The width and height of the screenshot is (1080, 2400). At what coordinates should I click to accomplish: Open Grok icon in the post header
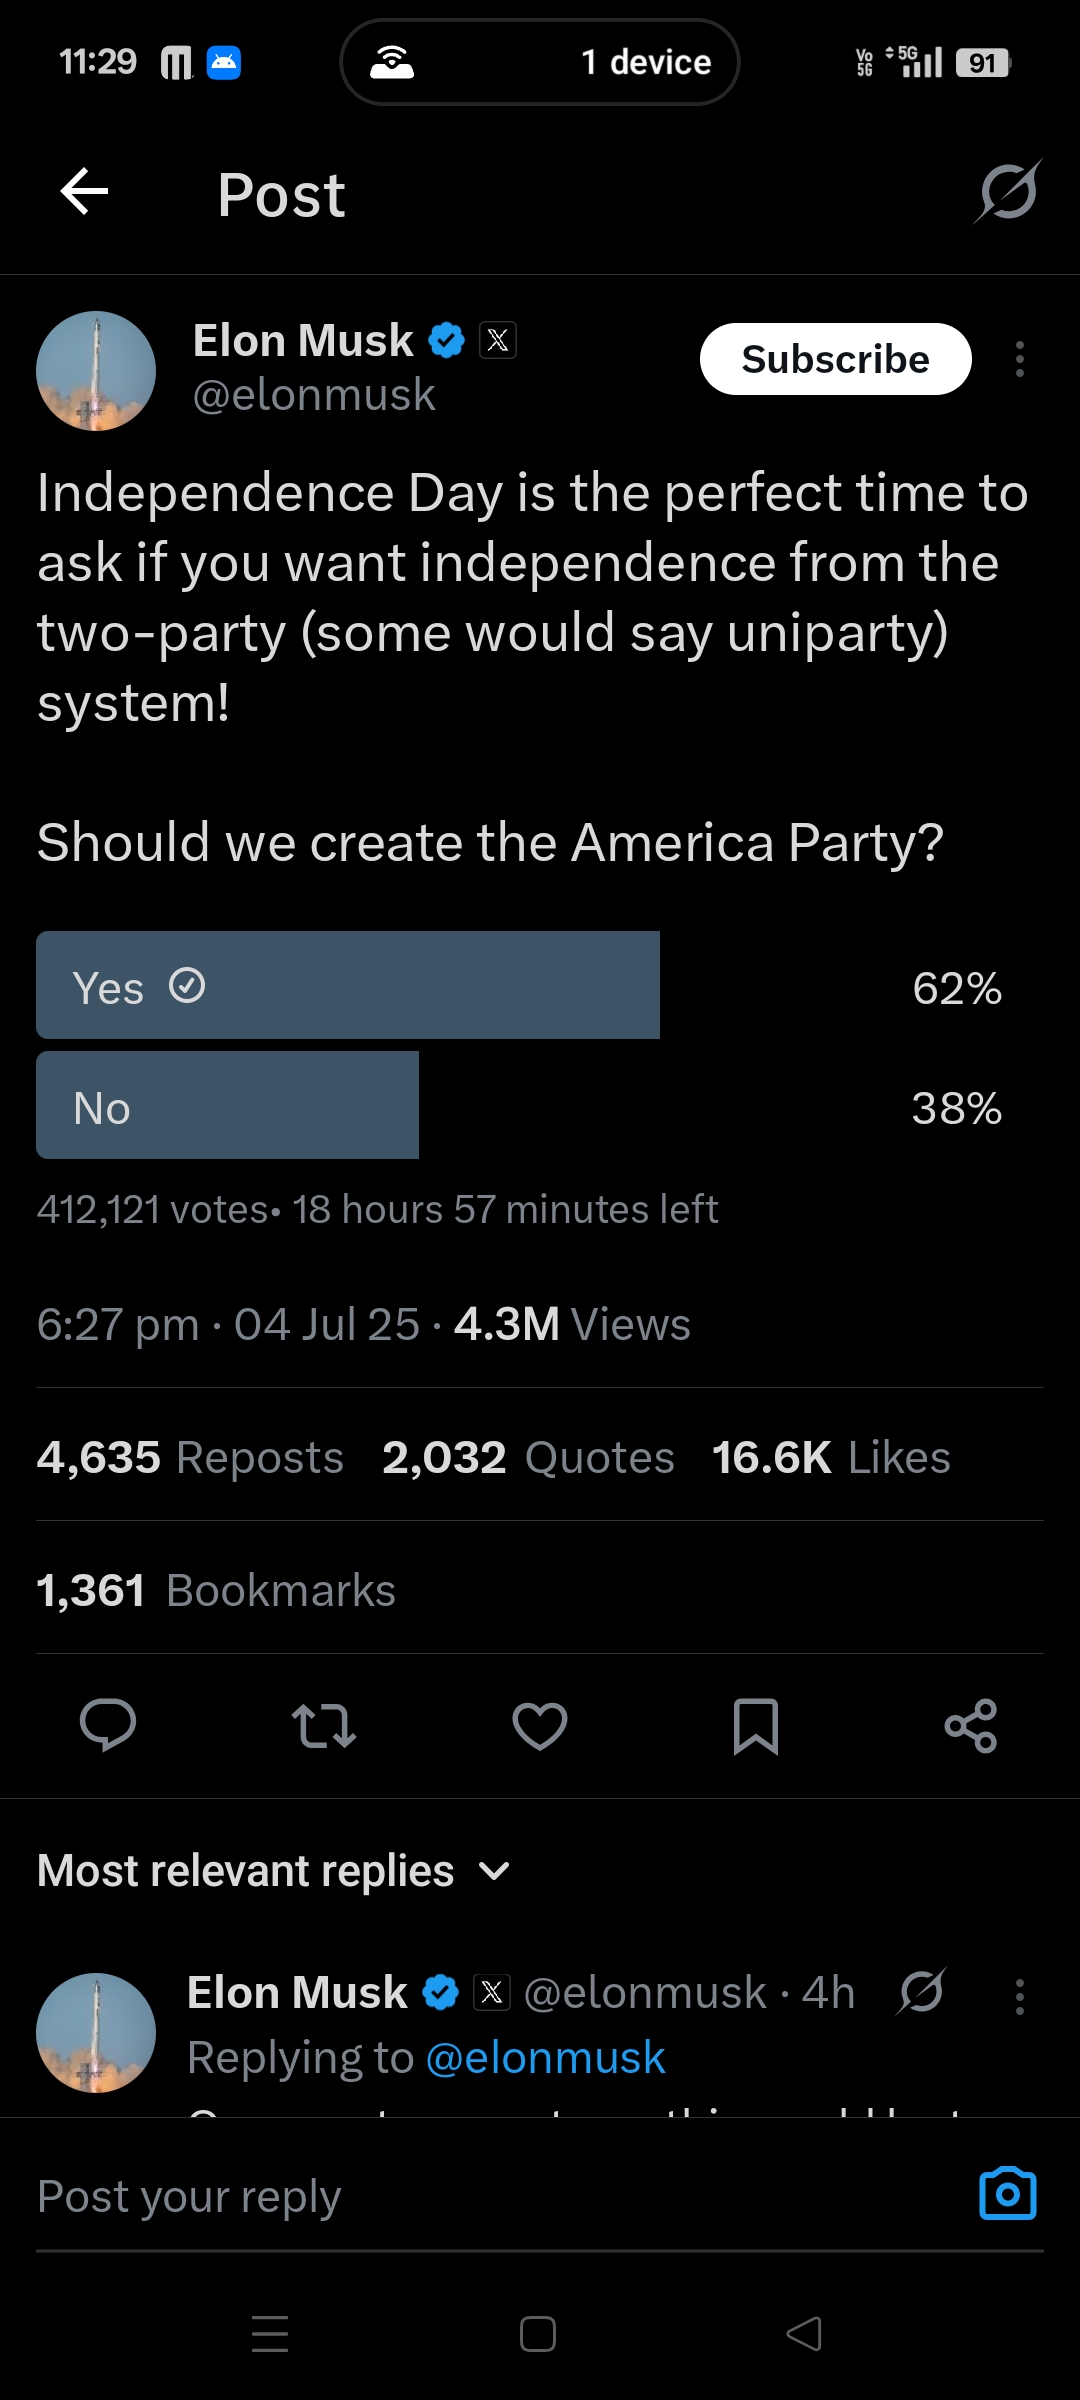(1008, 192)
